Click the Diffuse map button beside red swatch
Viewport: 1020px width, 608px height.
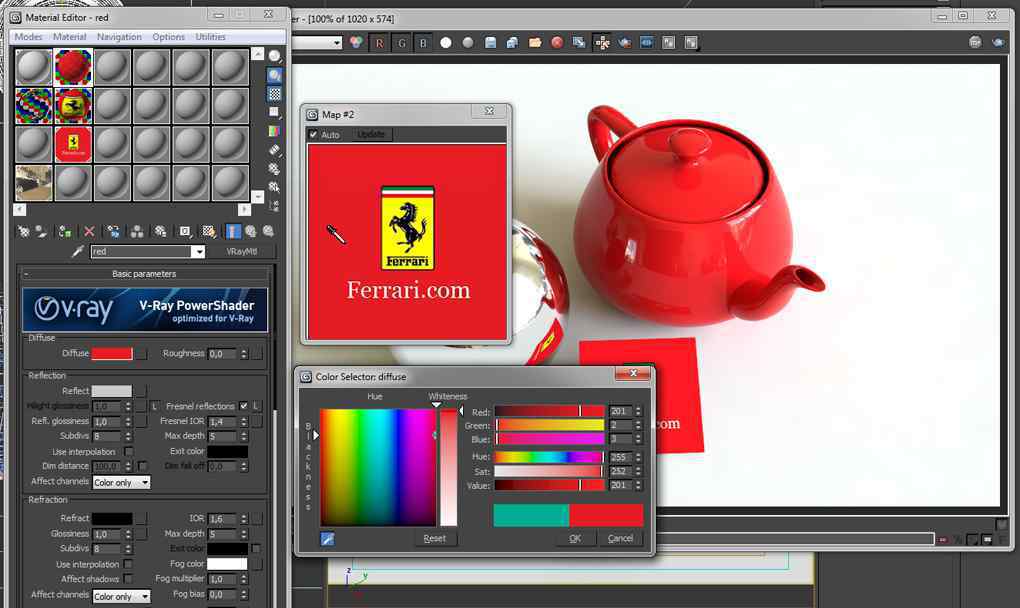[141, 354]
